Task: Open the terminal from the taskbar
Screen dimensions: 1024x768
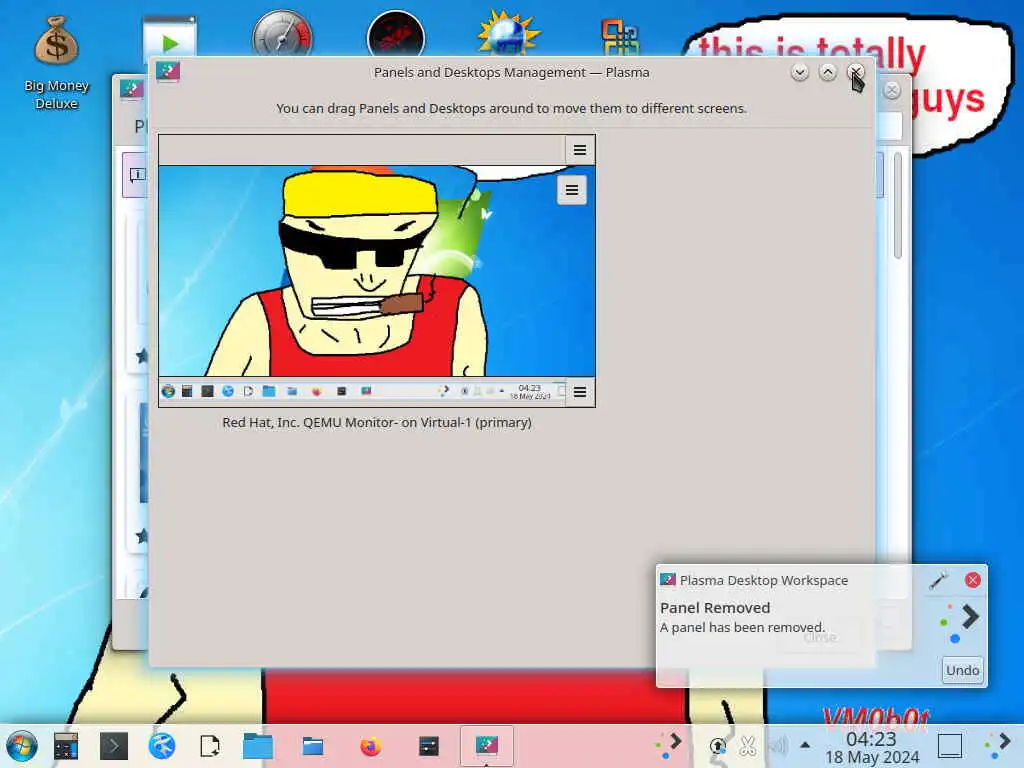Action: click(114, 746)
